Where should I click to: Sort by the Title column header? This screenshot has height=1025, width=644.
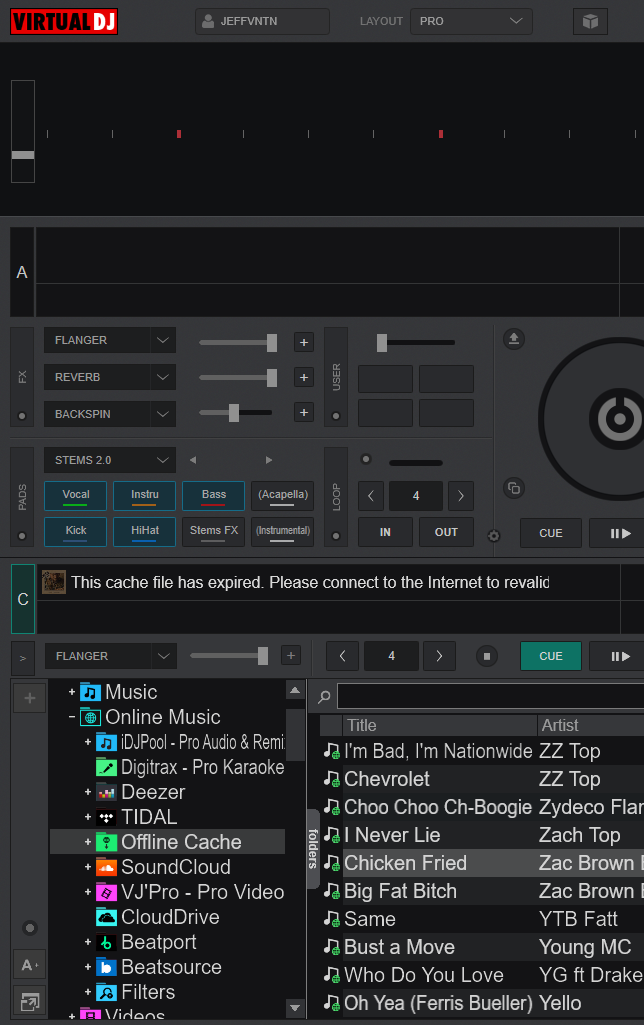(x=439, y=726)
